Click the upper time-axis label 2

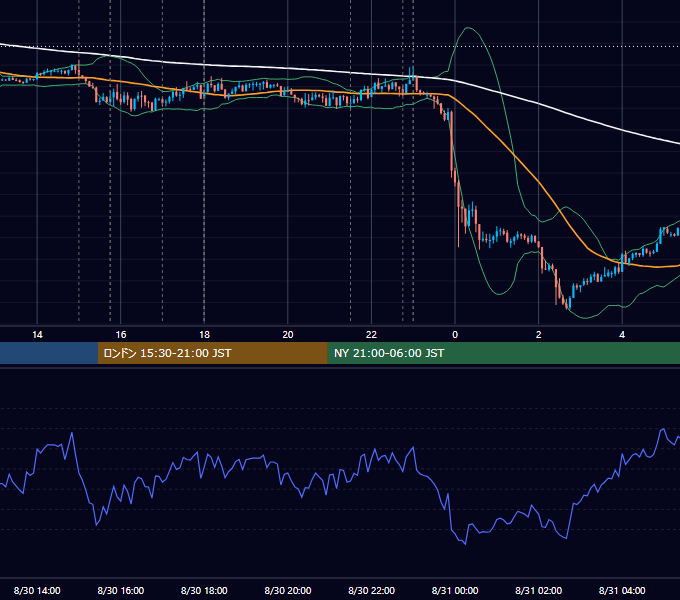click(x=538, y=335)
